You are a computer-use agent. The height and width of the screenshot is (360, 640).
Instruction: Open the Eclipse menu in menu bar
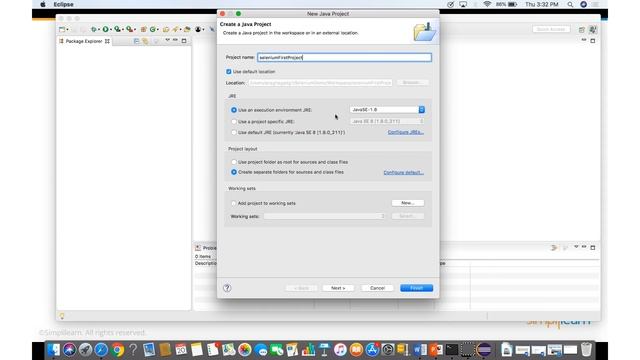pyautogui.click(x=64, y=4)
